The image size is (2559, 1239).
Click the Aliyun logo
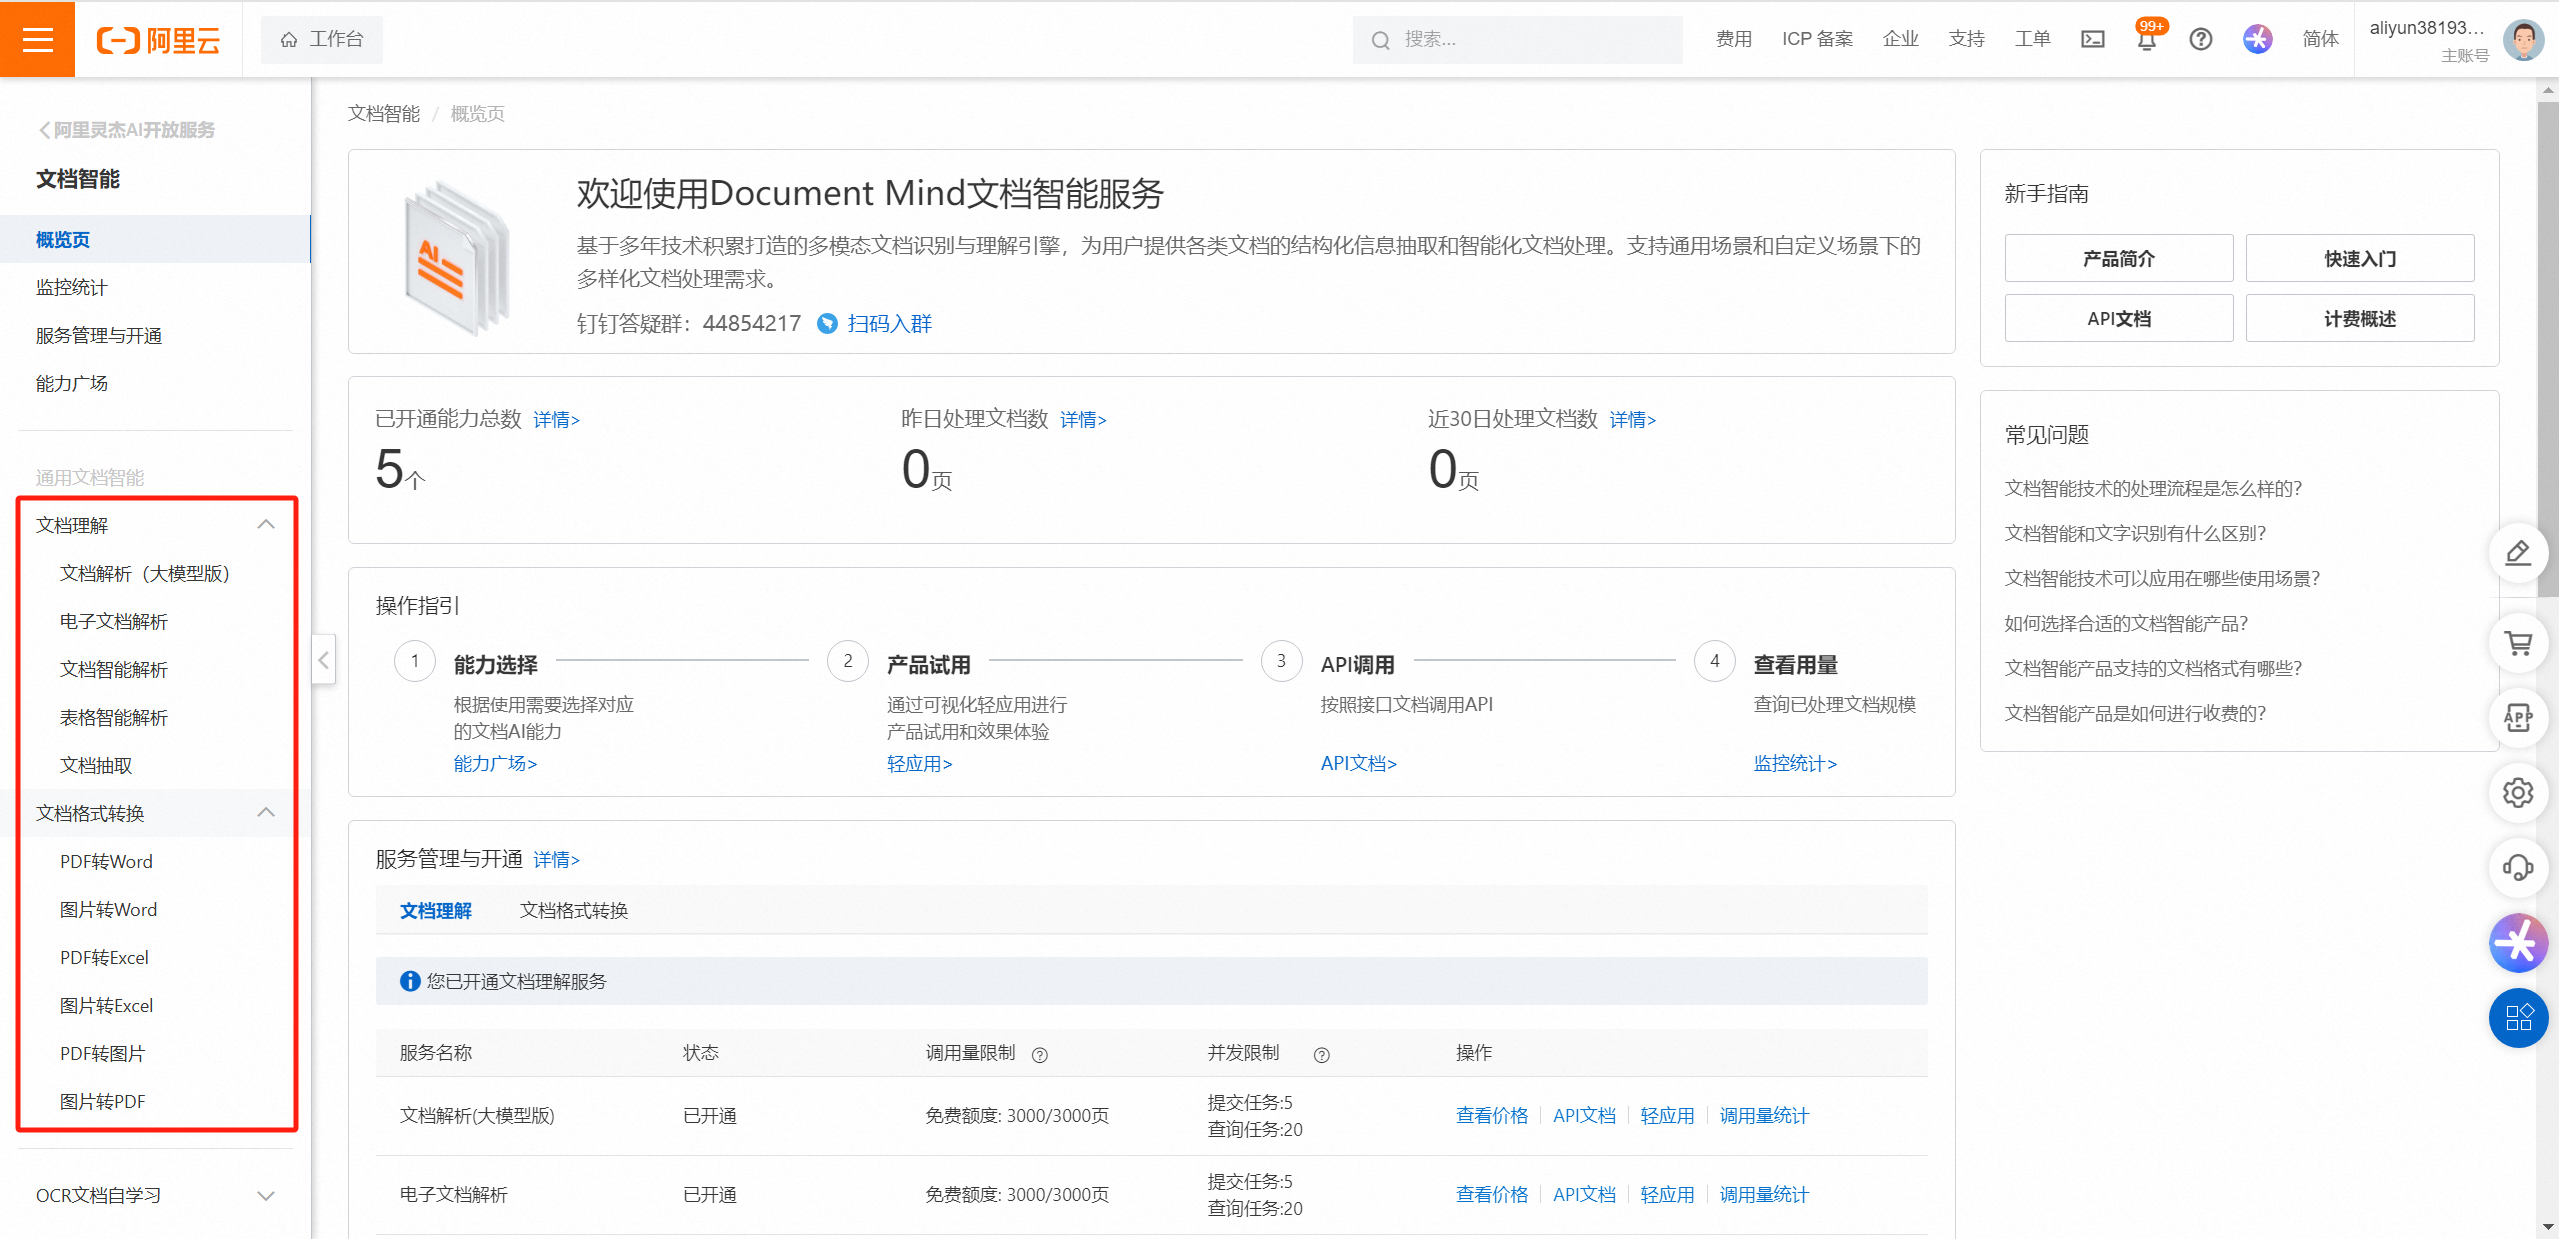(158, 40)
